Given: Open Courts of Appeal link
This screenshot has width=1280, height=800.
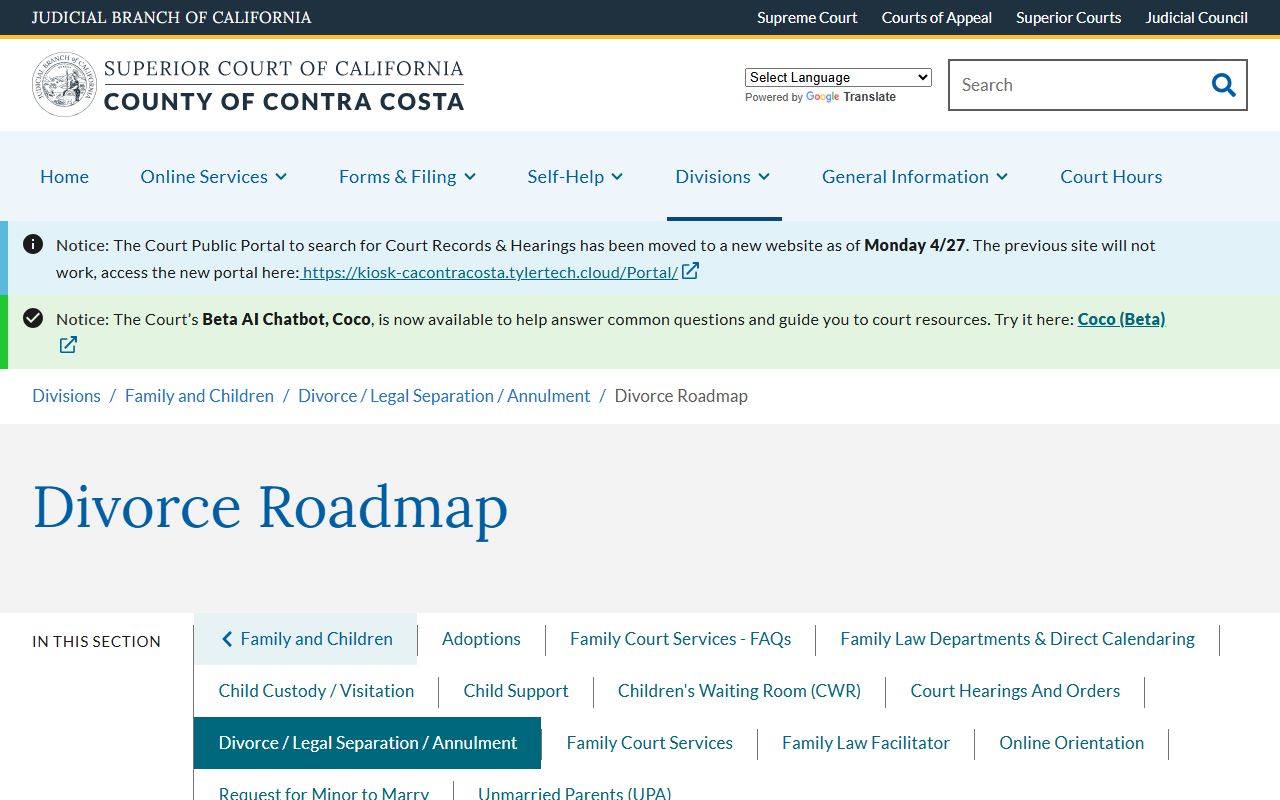Looking at the screenshot, I should click(937, 17).
